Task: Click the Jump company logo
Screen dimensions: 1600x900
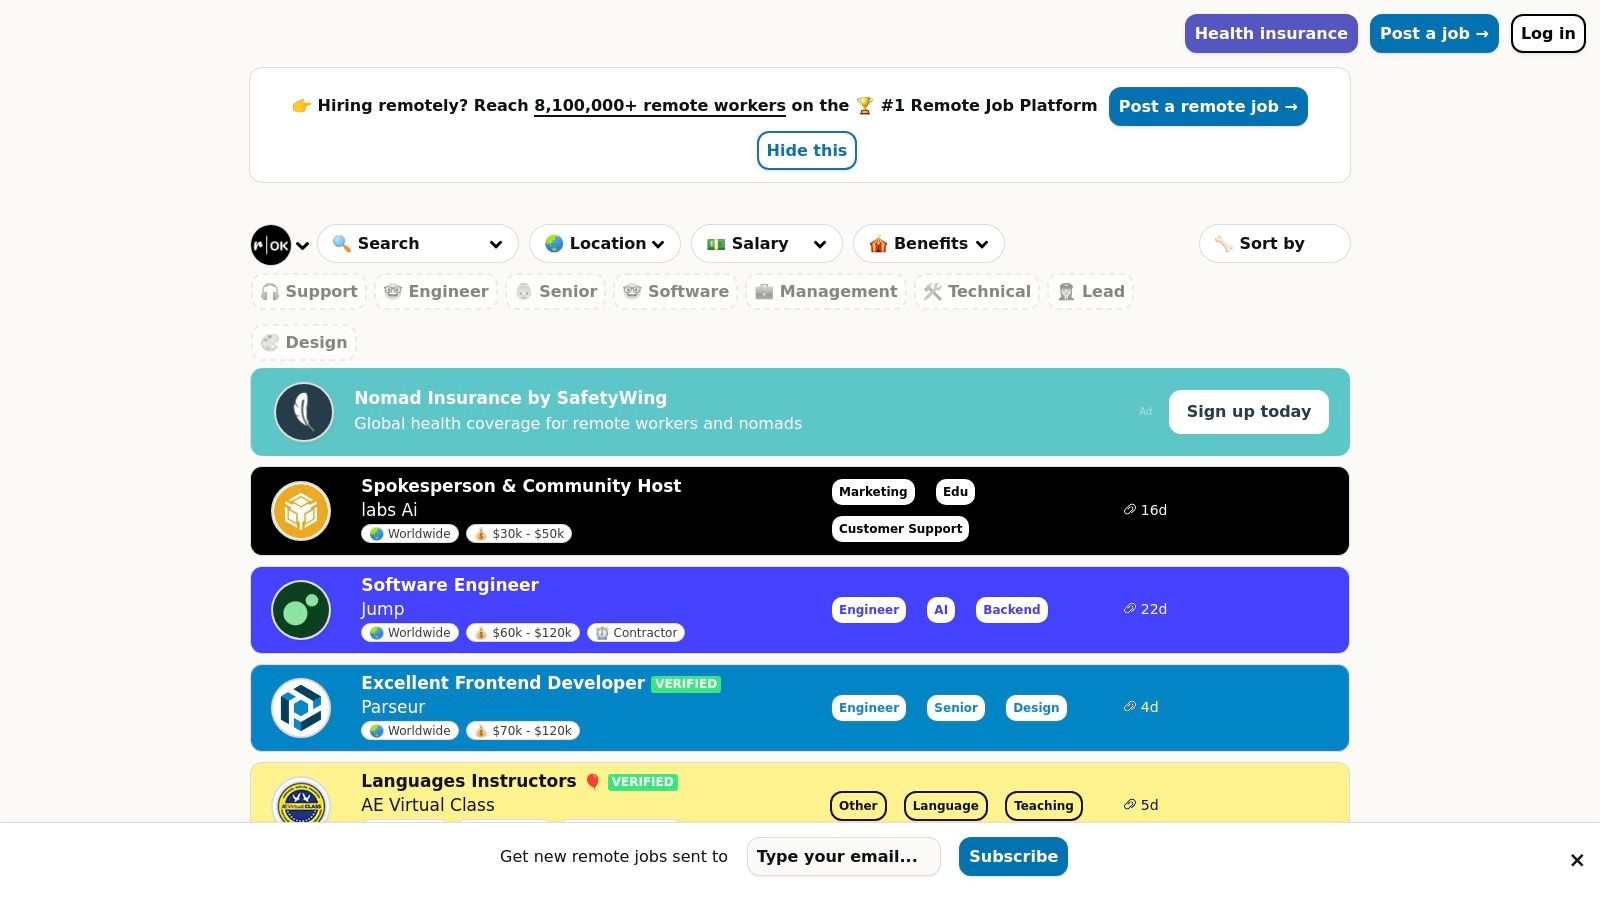Action: point(301,610)
